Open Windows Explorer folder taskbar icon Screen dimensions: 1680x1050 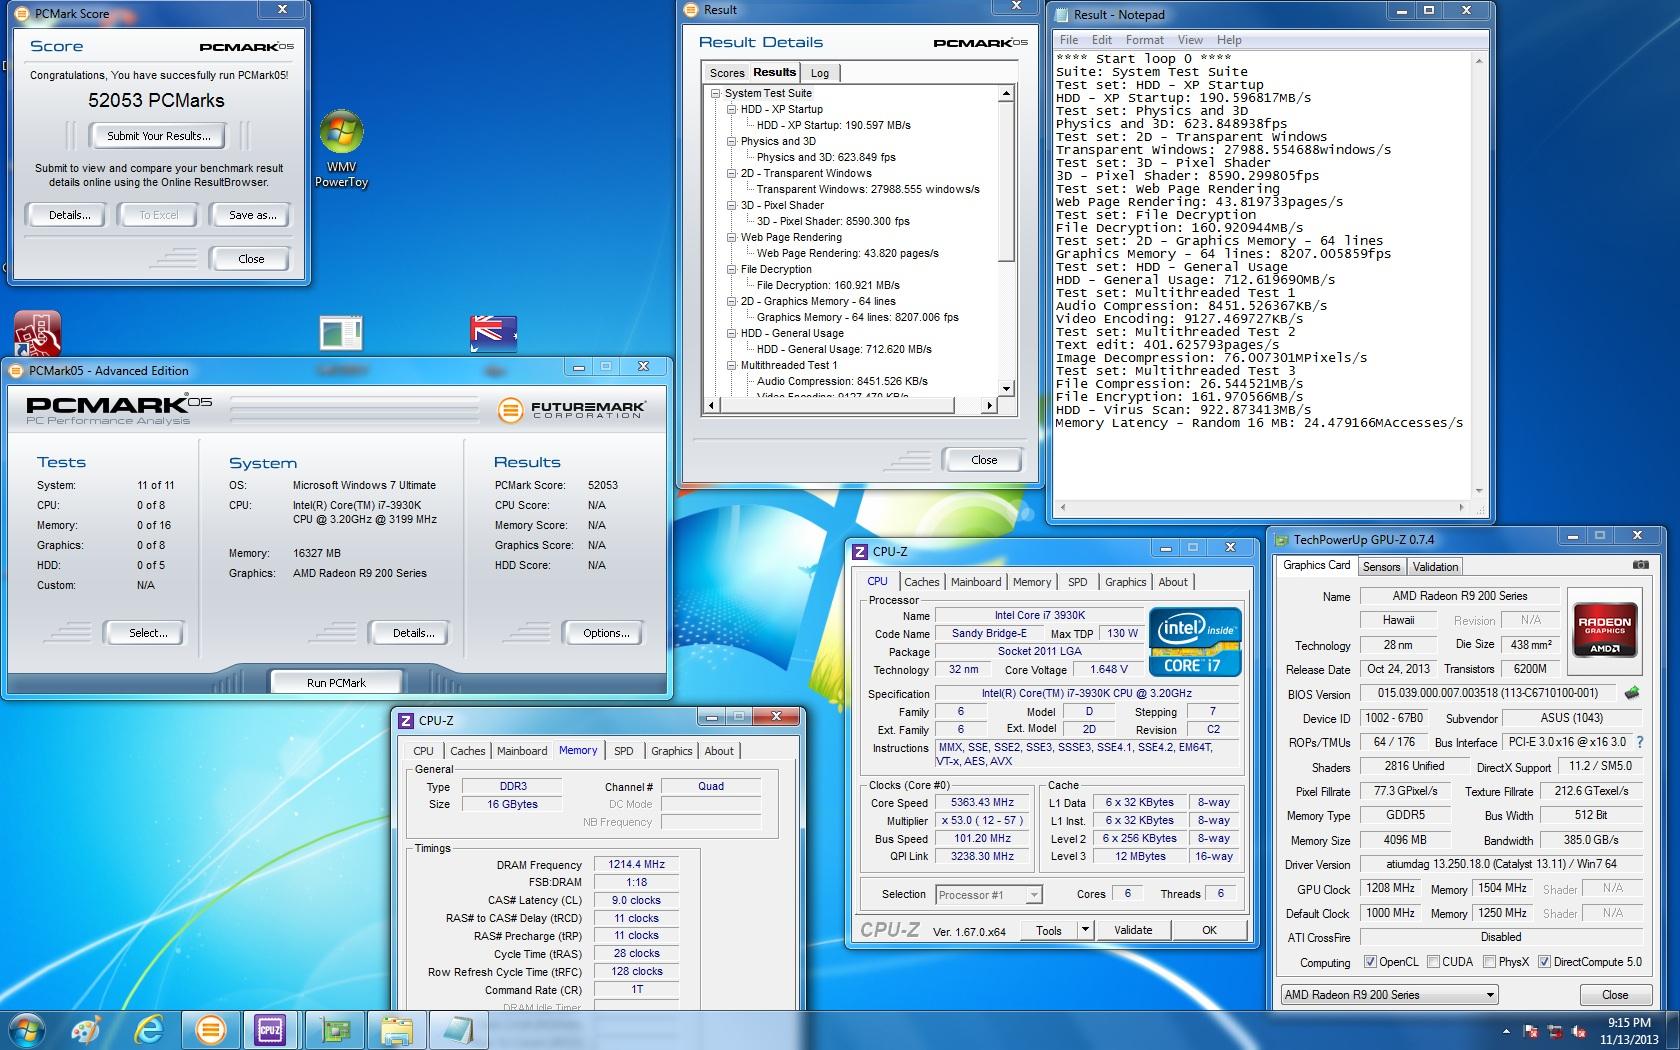pos(397,1029)
